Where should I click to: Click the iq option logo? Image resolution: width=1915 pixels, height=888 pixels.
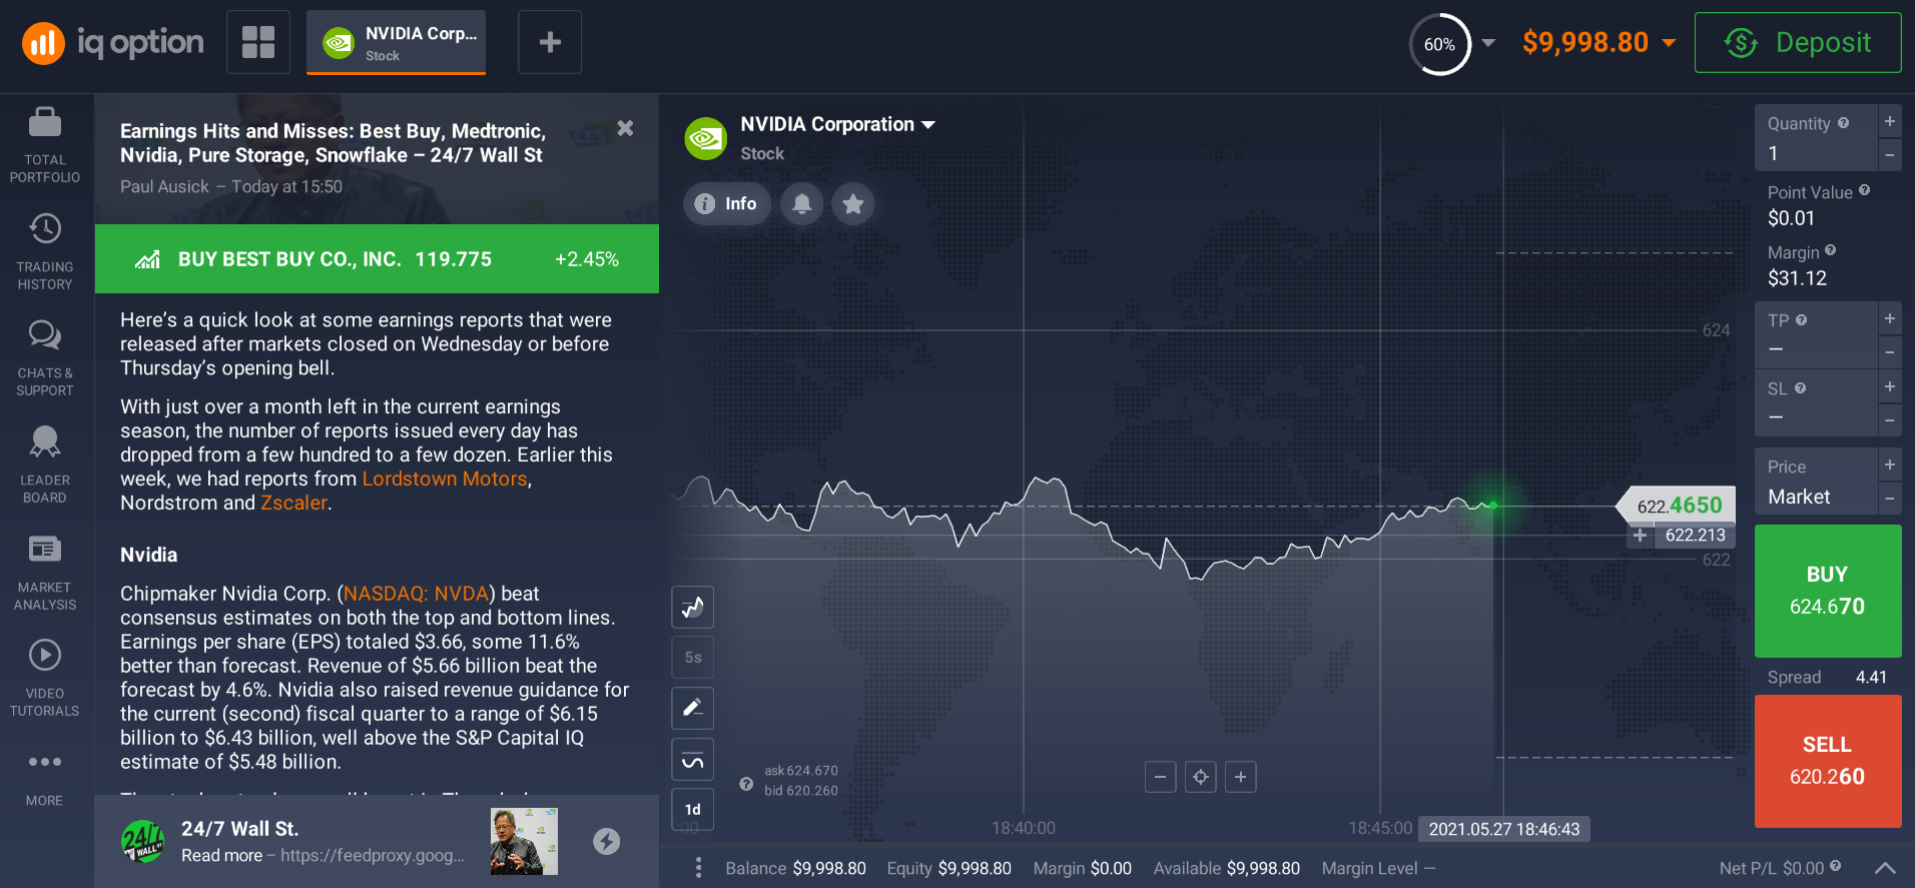pos(113,43)
